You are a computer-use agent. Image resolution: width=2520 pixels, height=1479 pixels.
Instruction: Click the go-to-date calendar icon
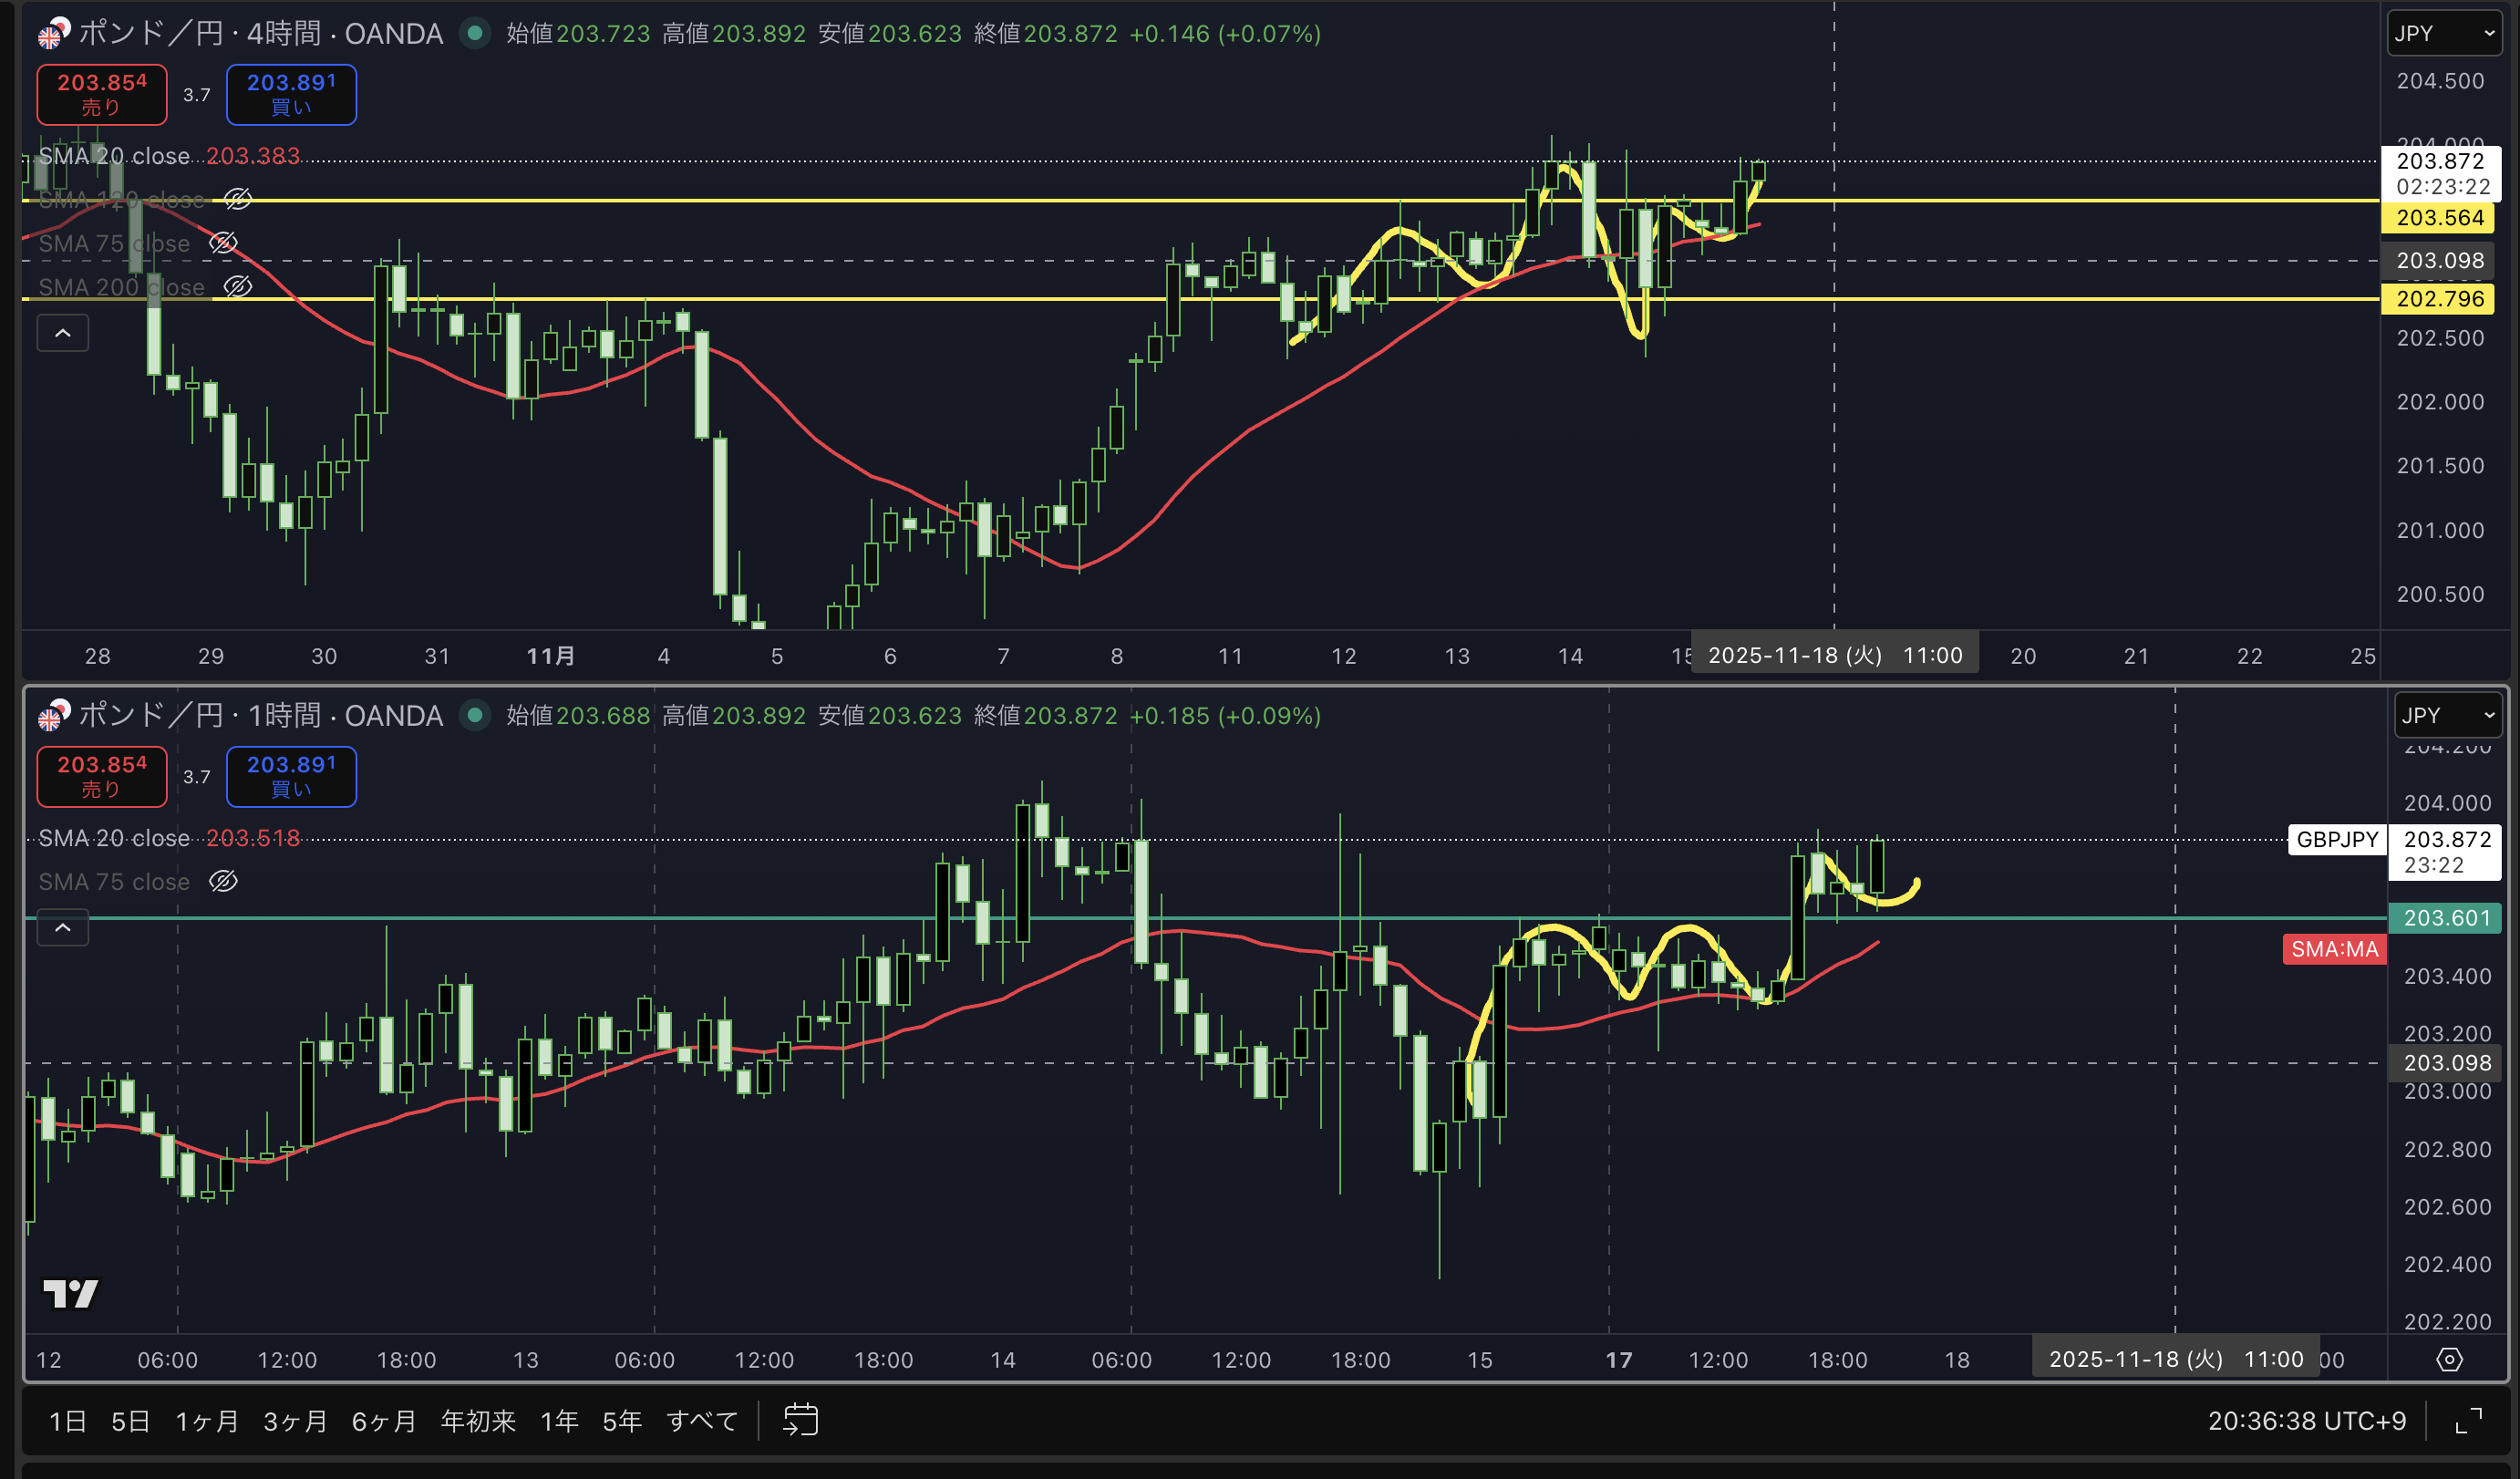pos(800,1420)
